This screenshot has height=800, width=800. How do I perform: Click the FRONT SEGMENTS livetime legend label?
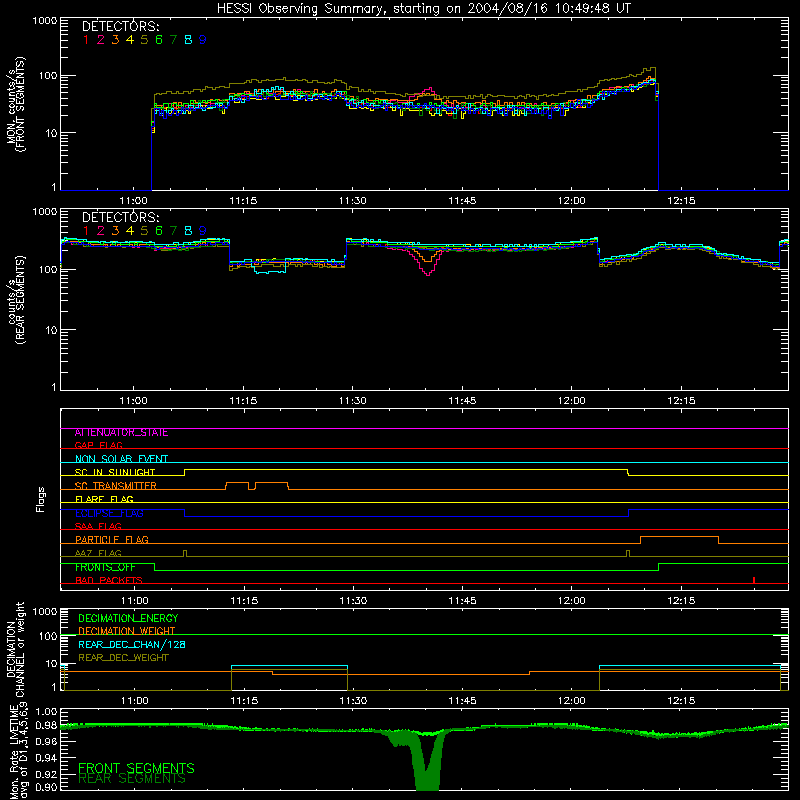coord(136,768)
